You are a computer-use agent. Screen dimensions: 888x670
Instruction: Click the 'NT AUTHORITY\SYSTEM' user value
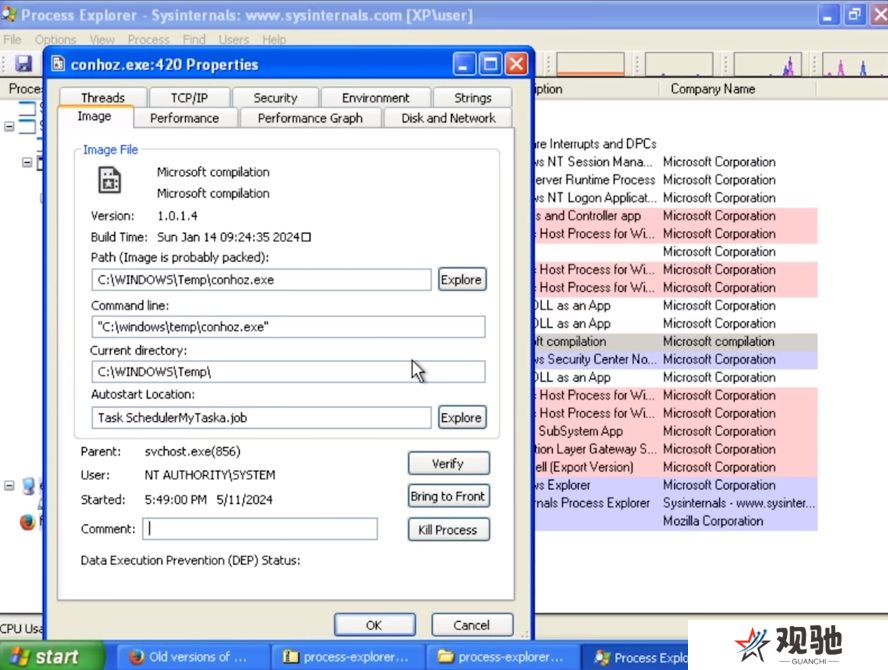tap(210, 475)
